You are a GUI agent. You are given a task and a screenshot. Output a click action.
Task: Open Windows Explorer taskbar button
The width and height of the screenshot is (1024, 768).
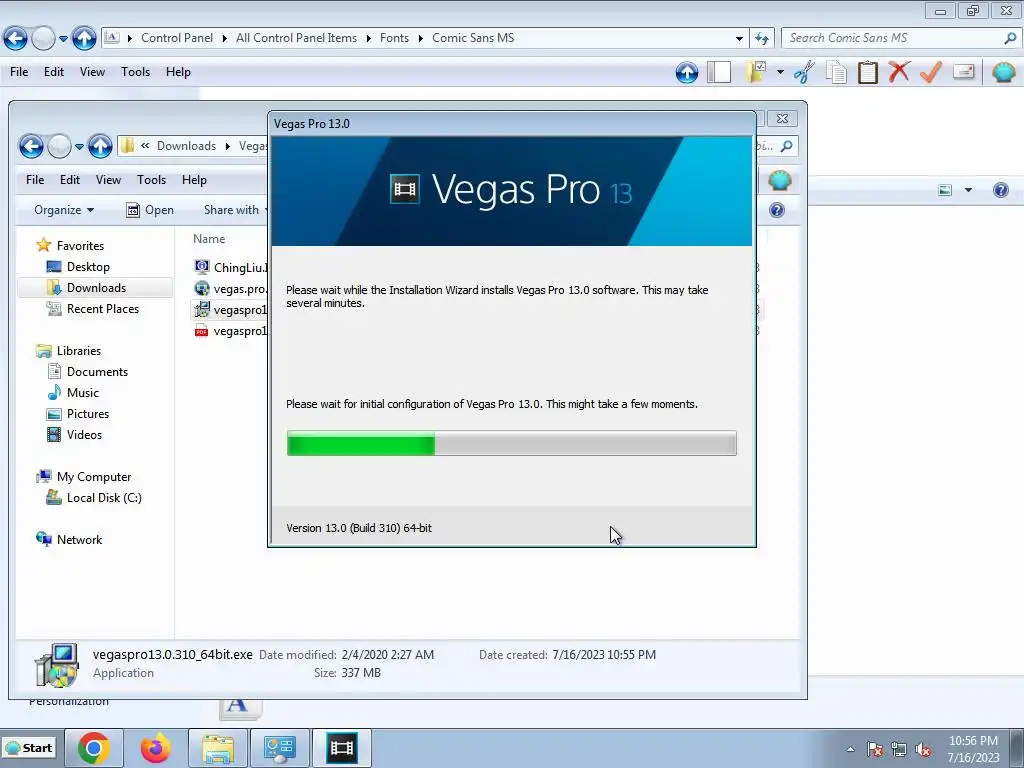217,748
